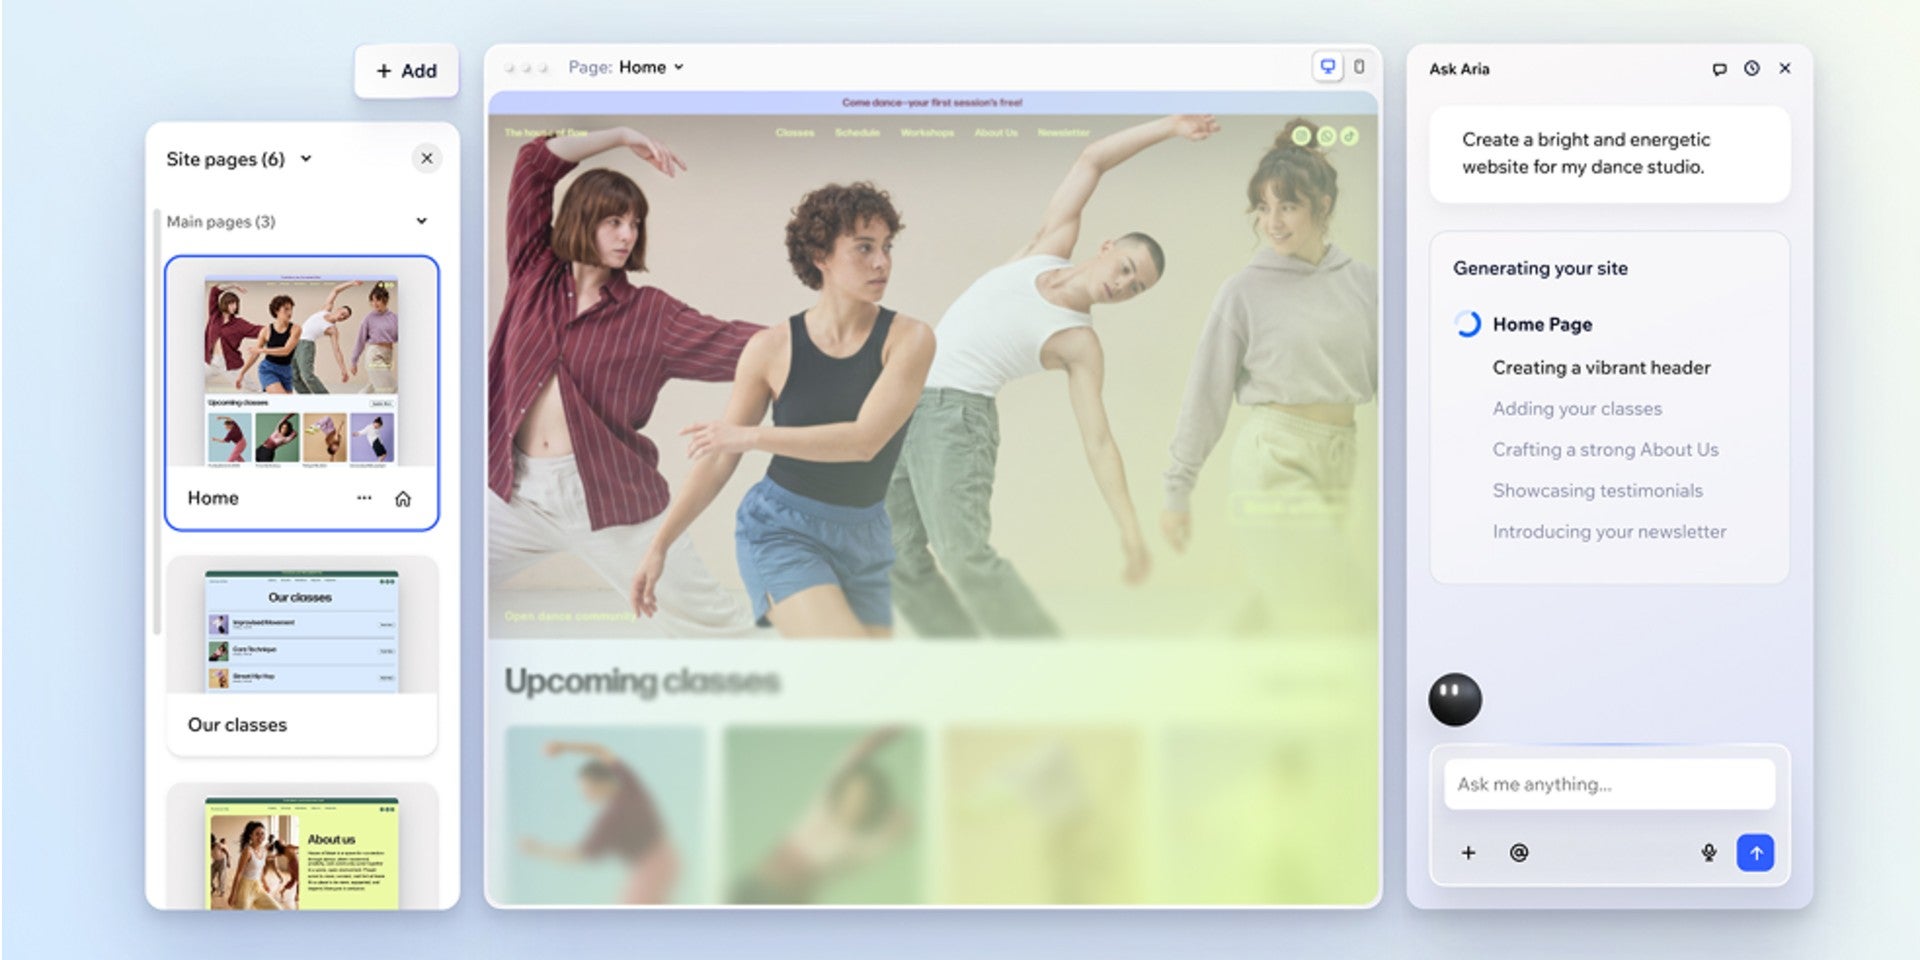Click the @ mention icon
1920x960 pixels.
tap(1518, 853)
